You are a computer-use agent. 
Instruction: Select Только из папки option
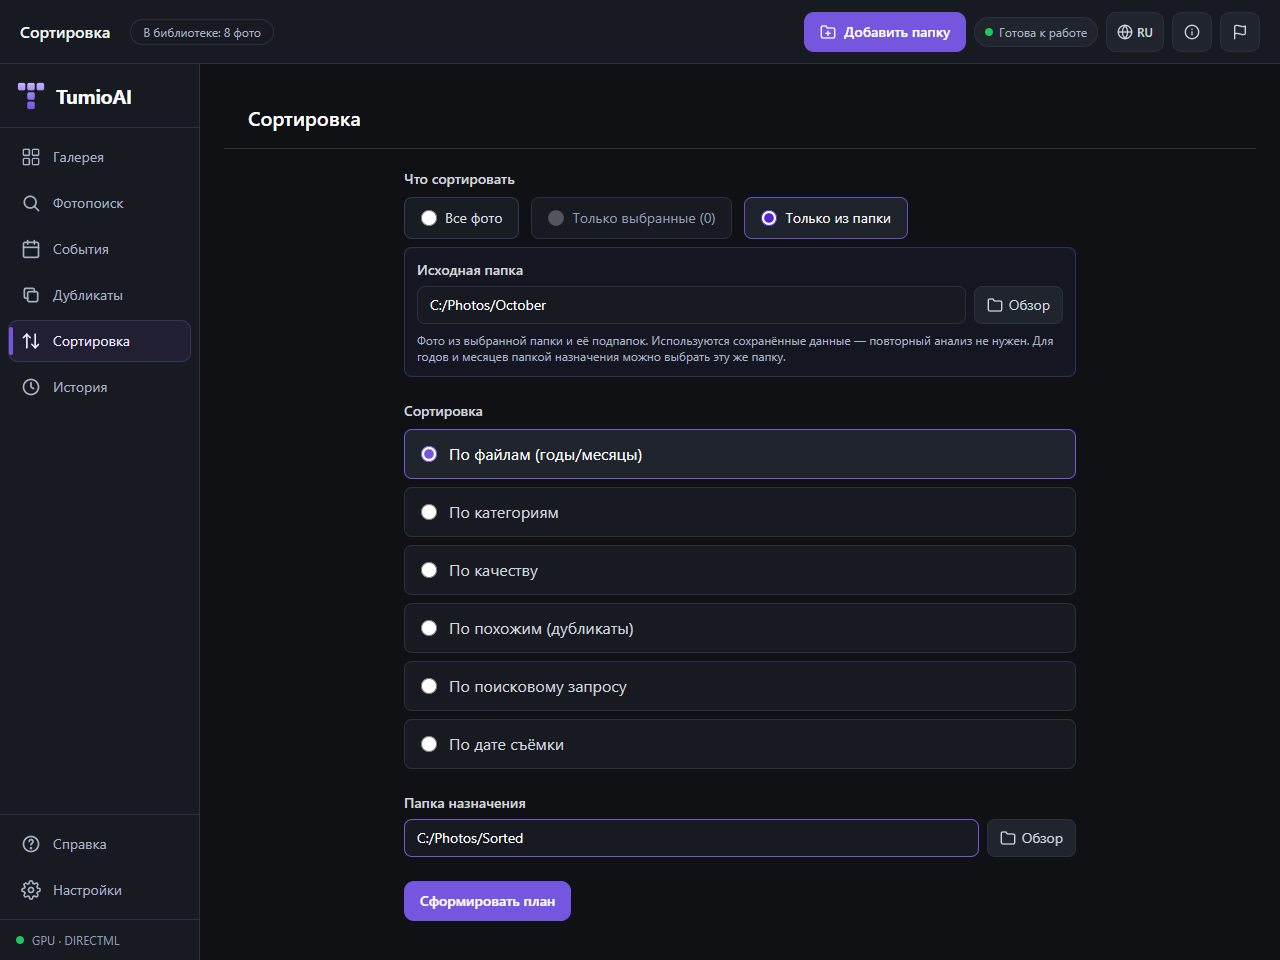[826, 218]
